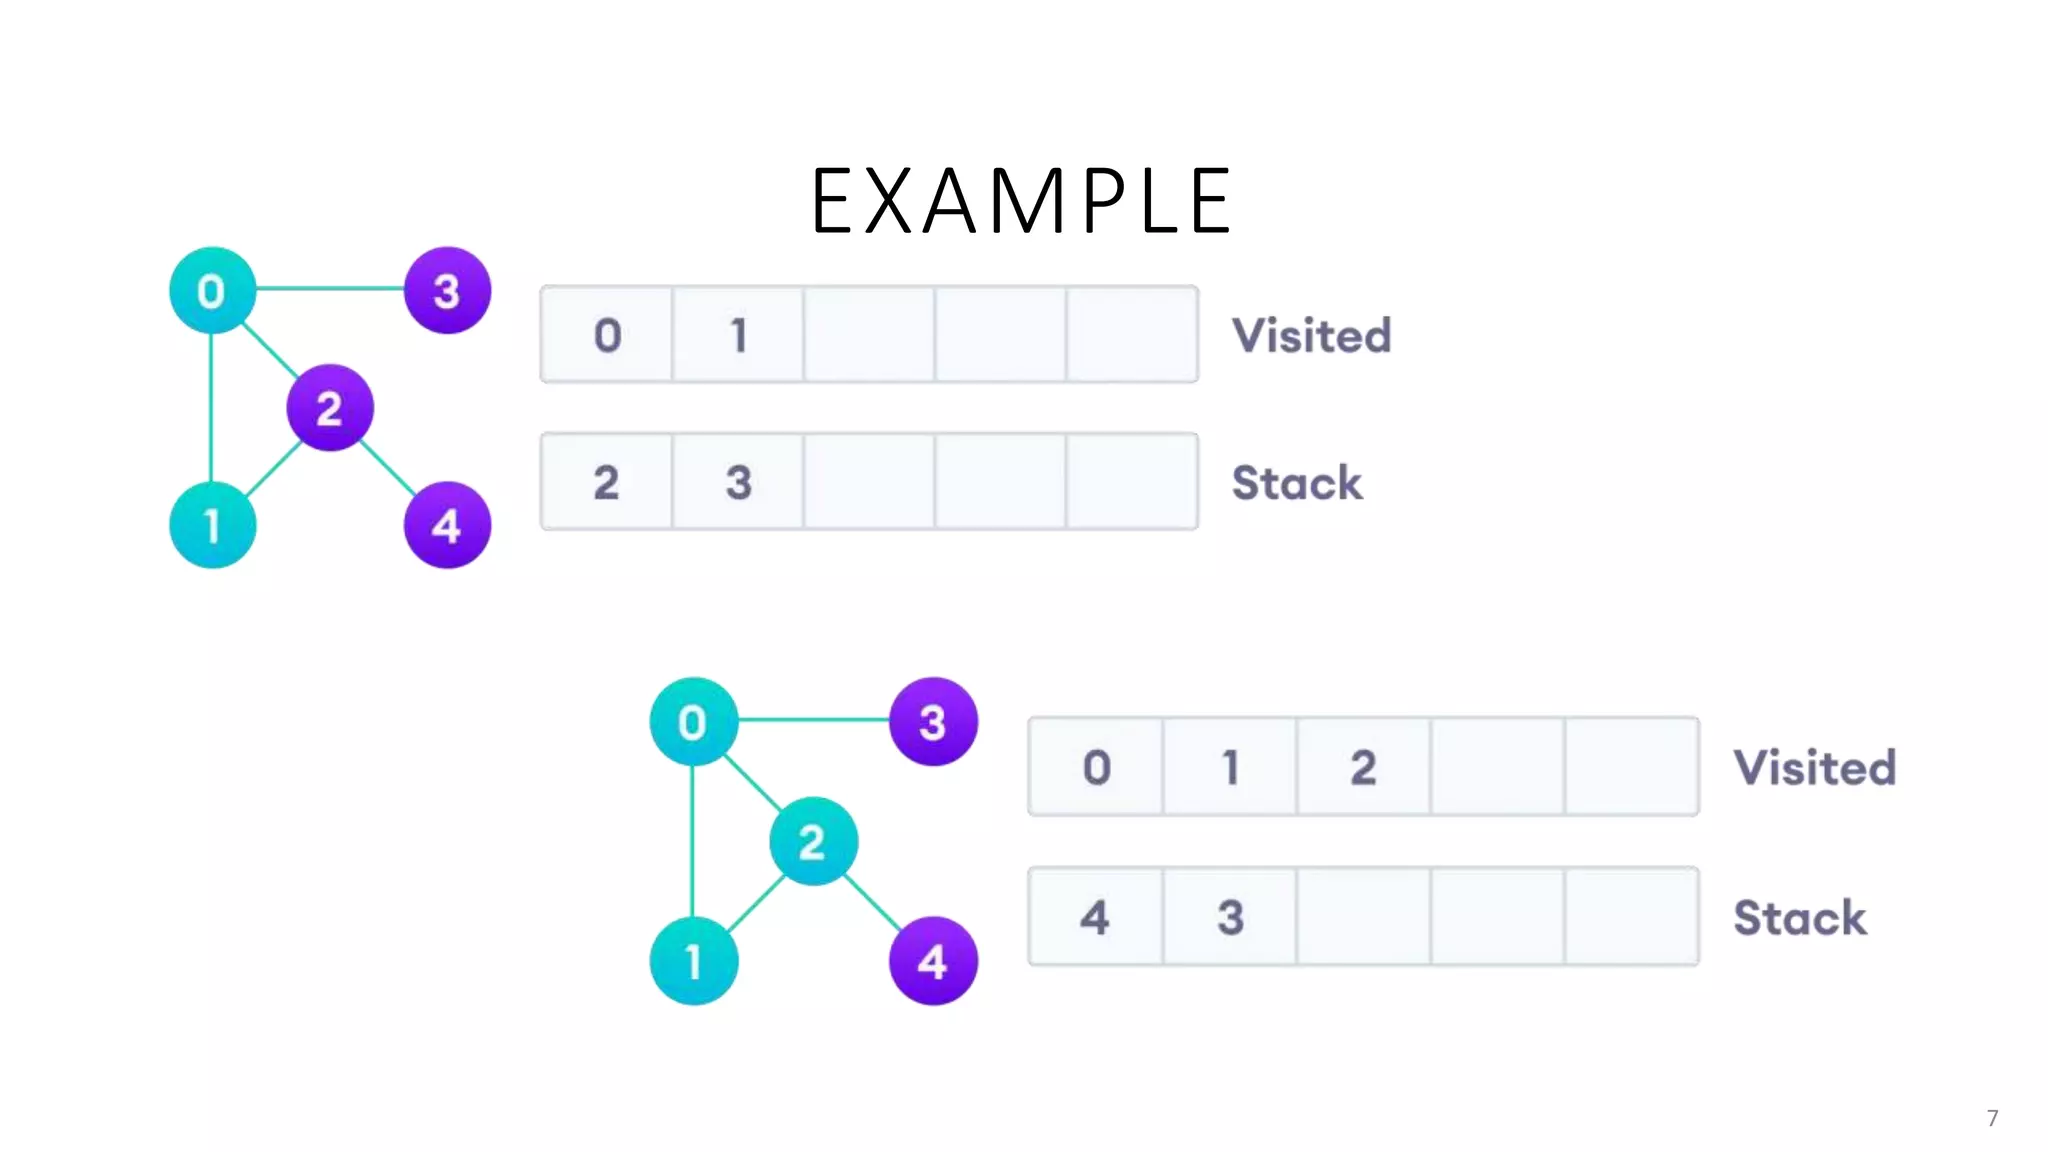This screenshot has width=2048, height=1152.
Task: Click teal node 2 in the lower graph
Action: [813, 841]
